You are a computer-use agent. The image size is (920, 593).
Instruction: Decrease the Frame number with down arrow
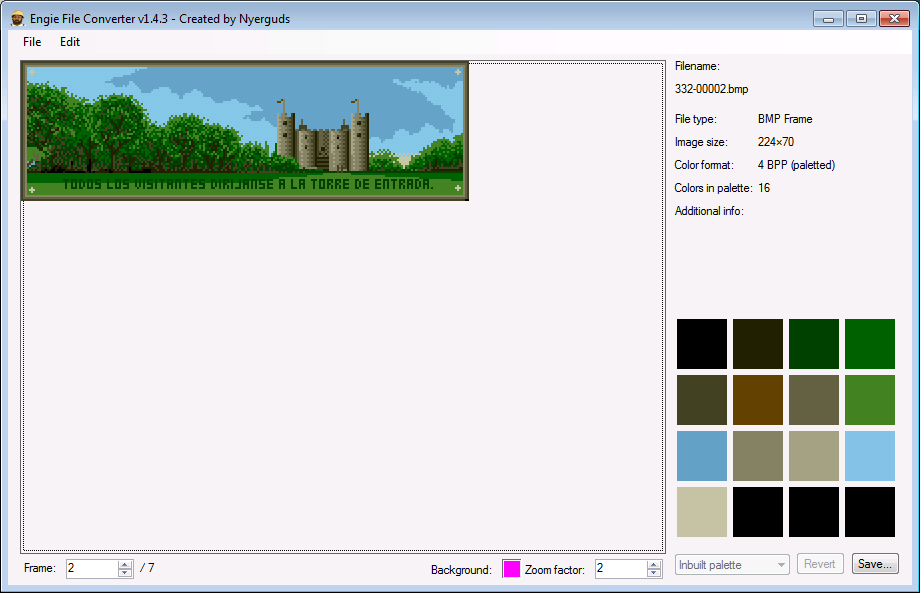tap(125, 573)
